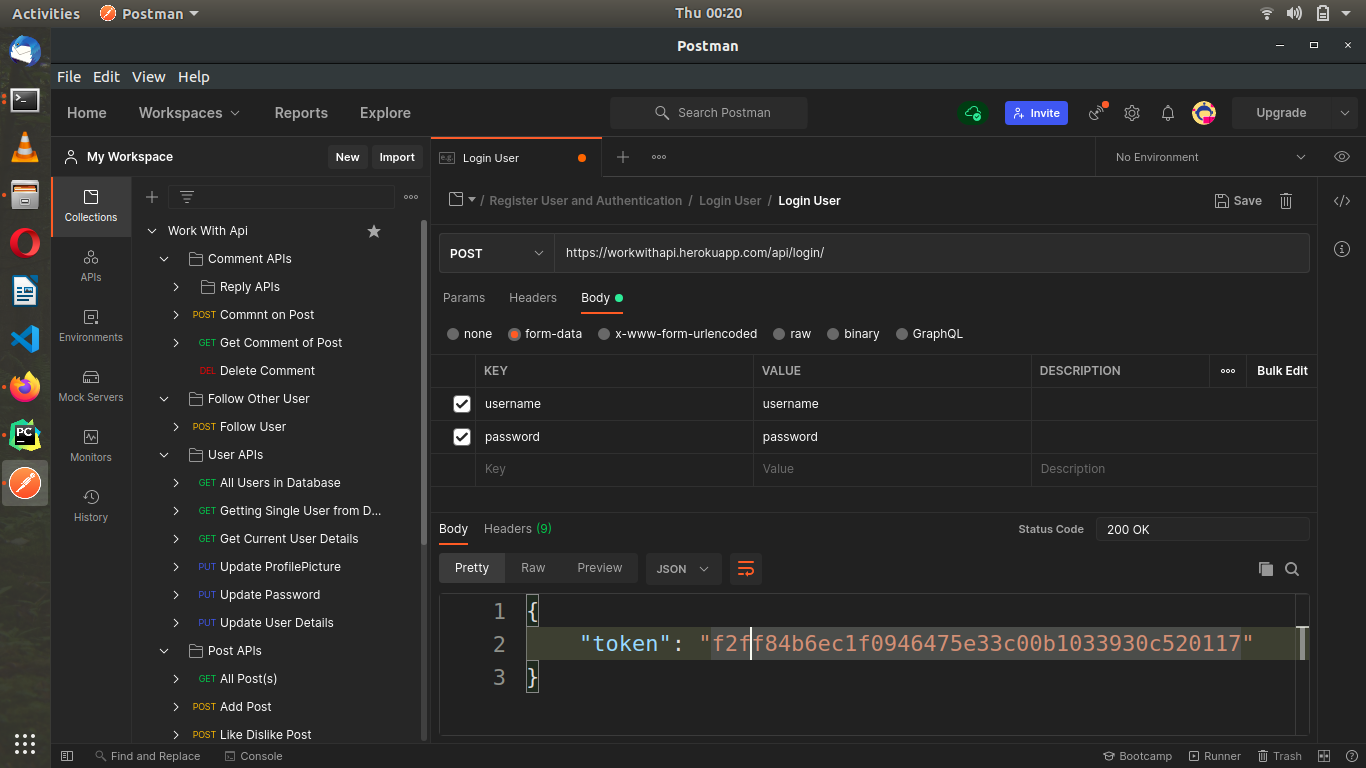This screenshot has height=768, width=1366.
Task: Open Firefox from the Ubuntu dock
Action: [25, 387]
